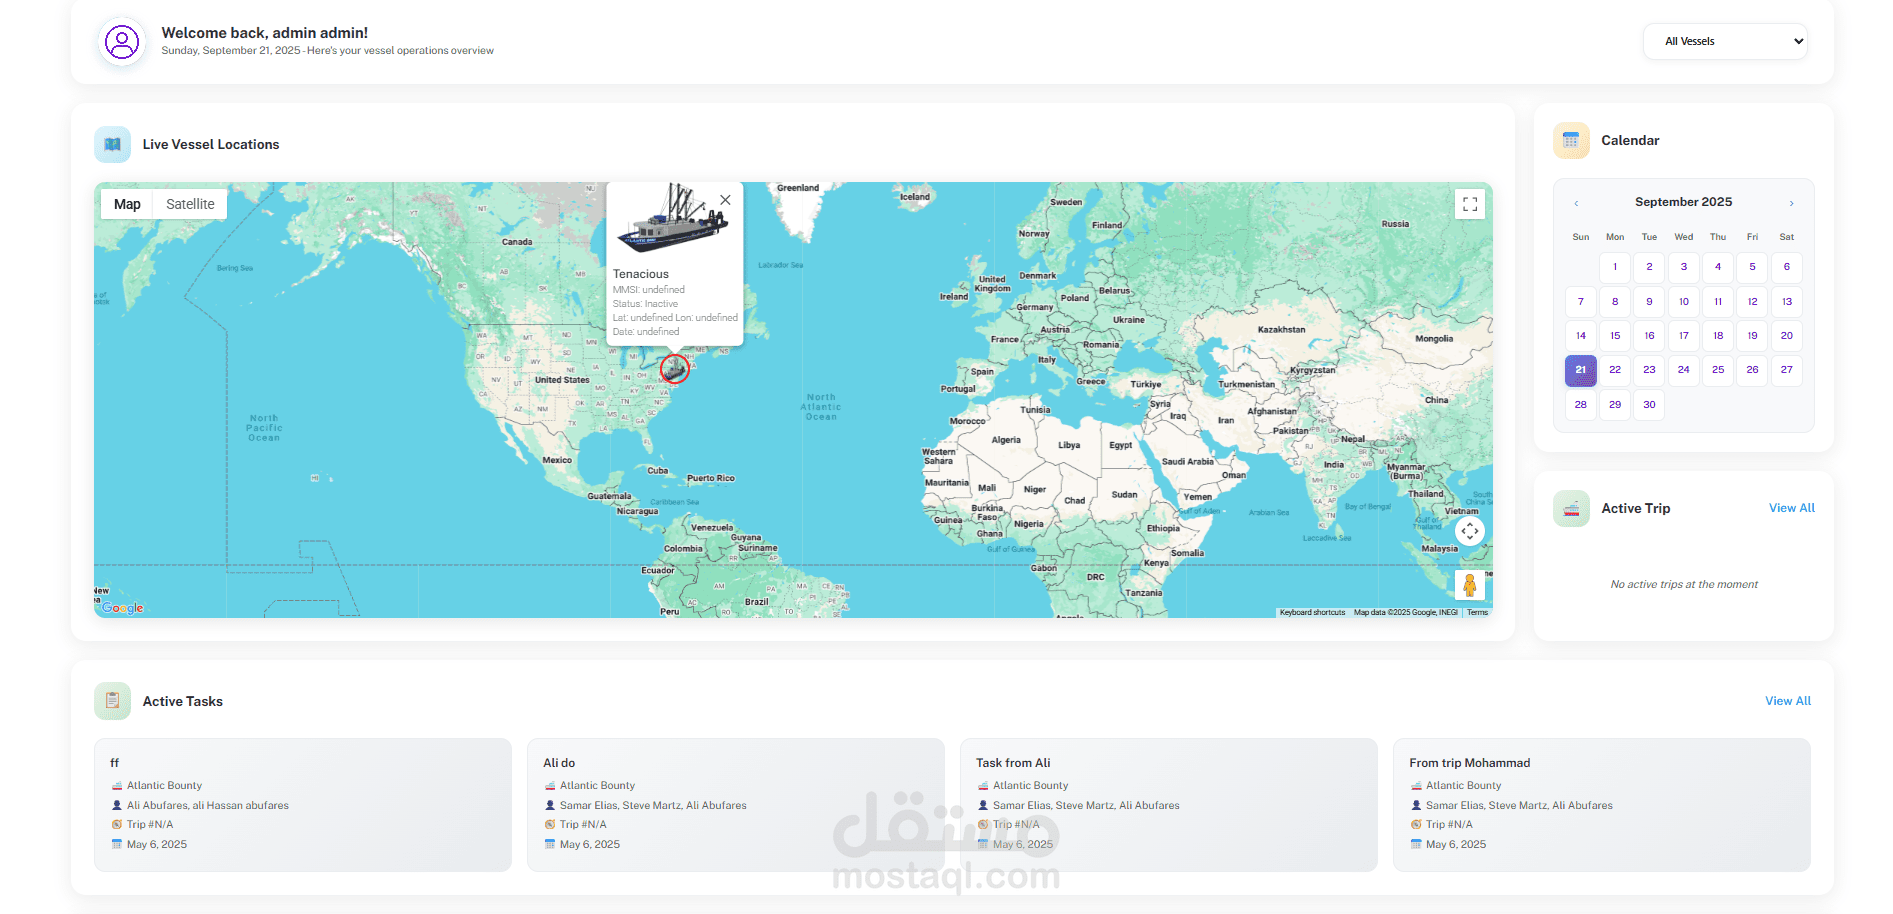
Task: Switch to the Map view tab
Action: point(127,204)
